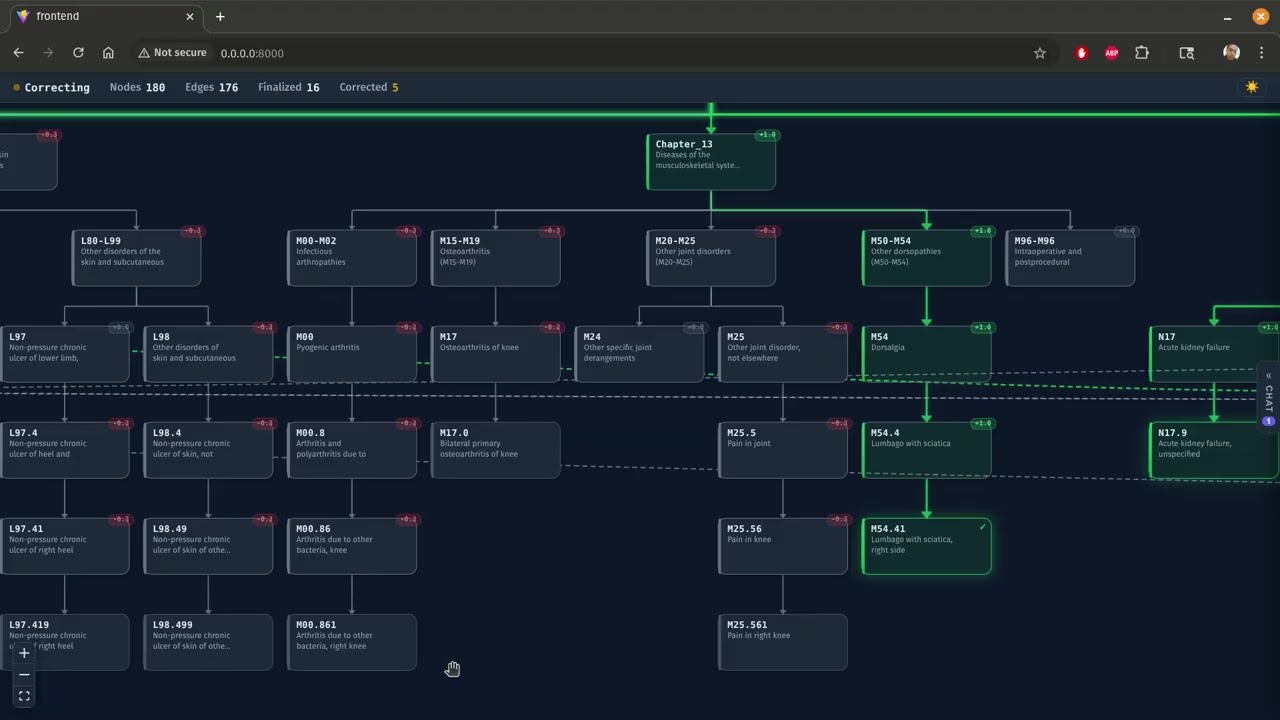This screenshot has height=720, width=1280.
Task: Select the M17 Osteoarthritis of knee node
Action: pyautogui.click(x=496, y=354)
